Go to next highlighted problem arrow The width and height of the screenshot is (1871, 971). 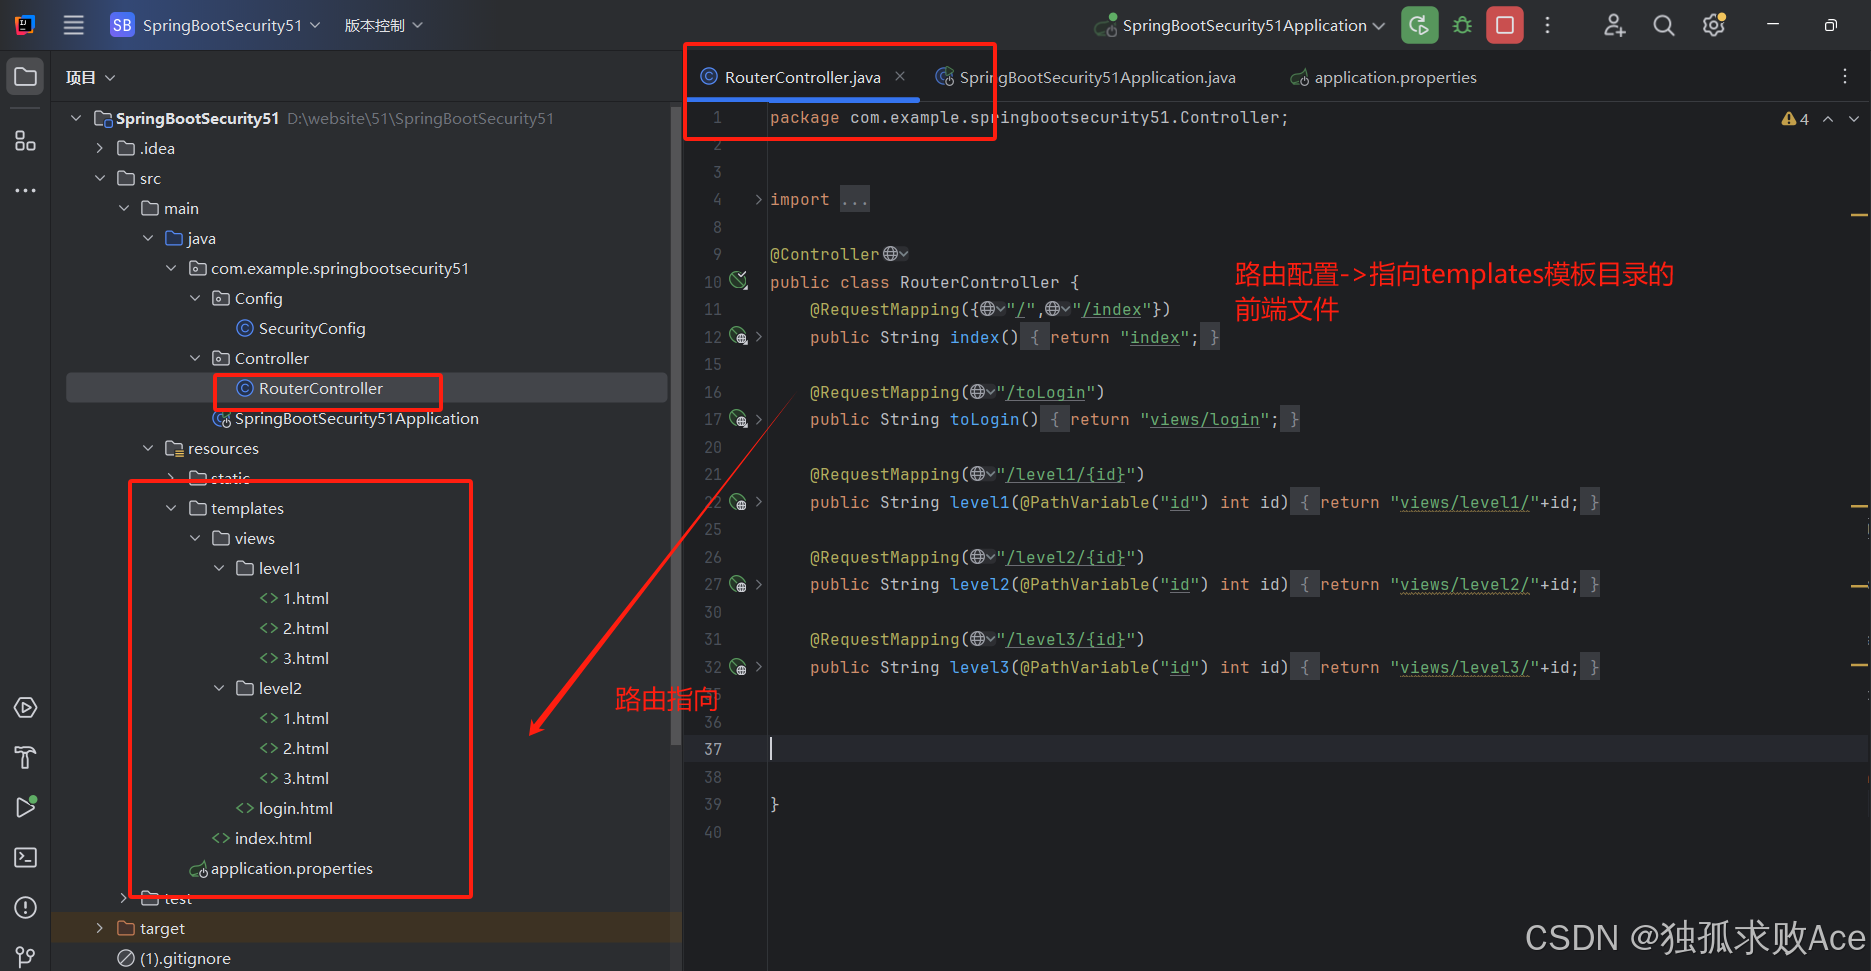coord(1854,119)
